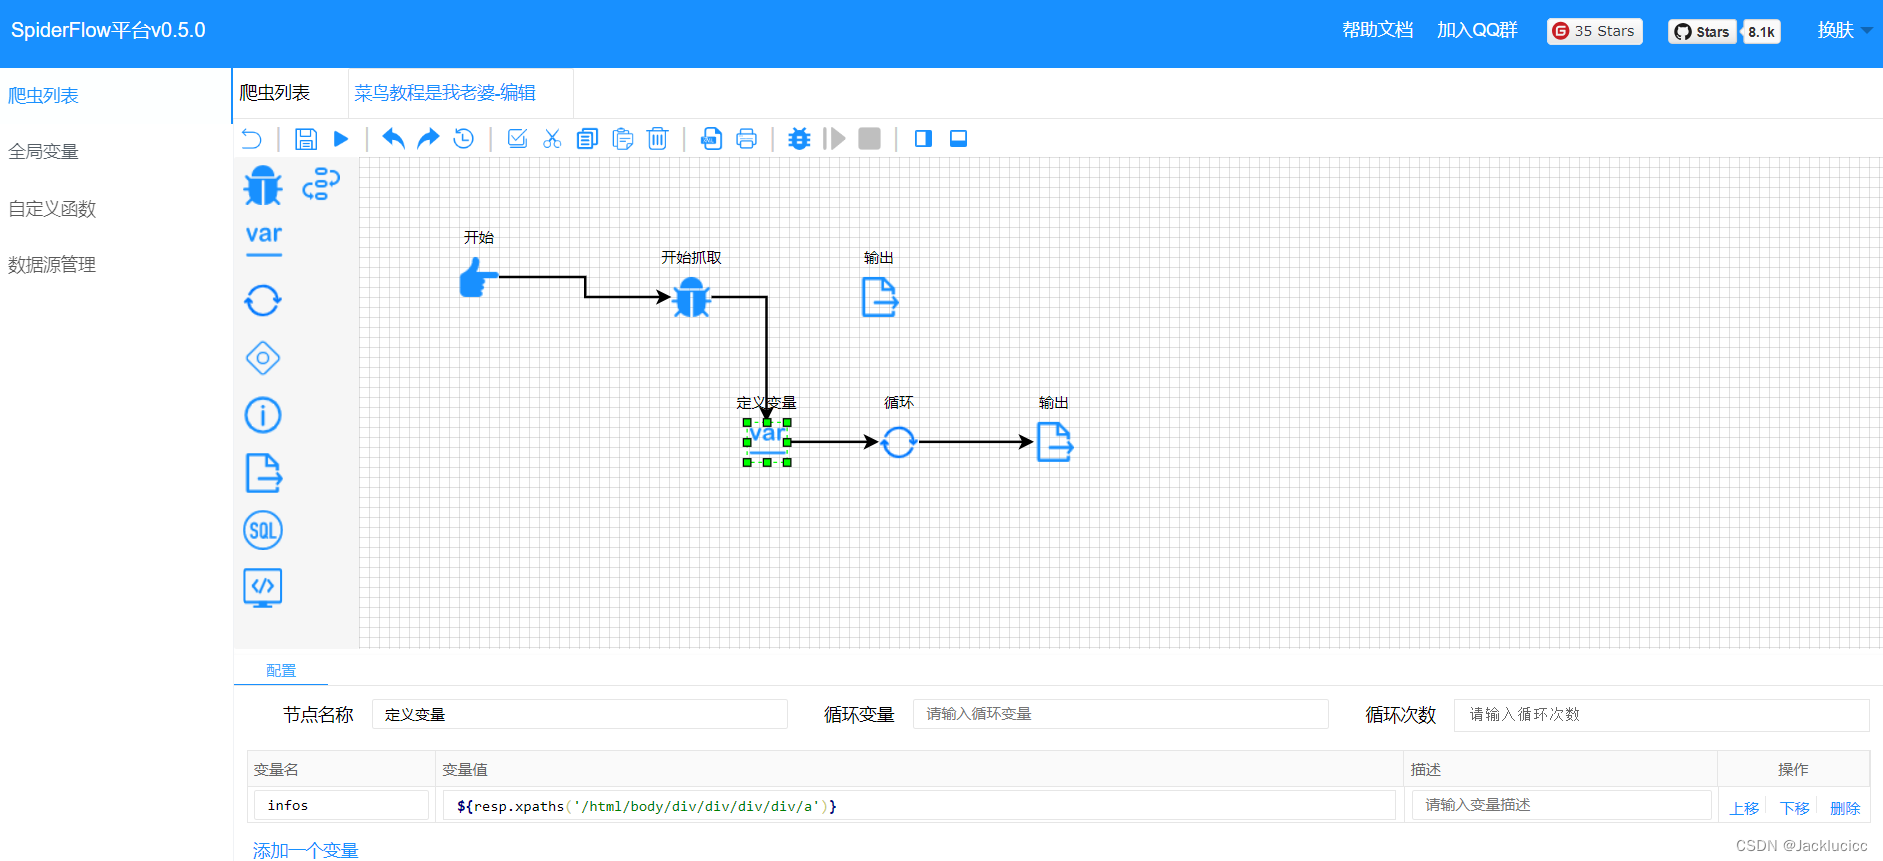Start debug mode with the bug toolbar icon
1883x861 pixels.
point(799,139)
